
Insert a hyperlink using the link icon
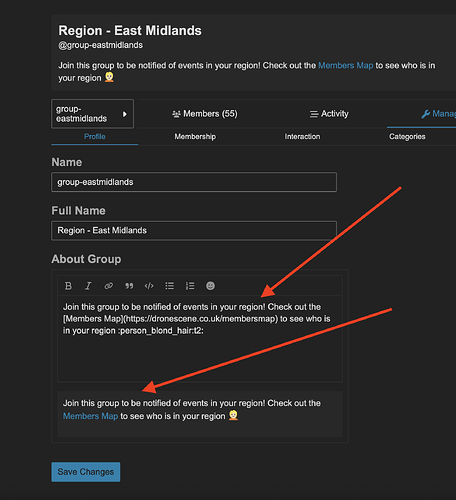click(x=109, y=286)
